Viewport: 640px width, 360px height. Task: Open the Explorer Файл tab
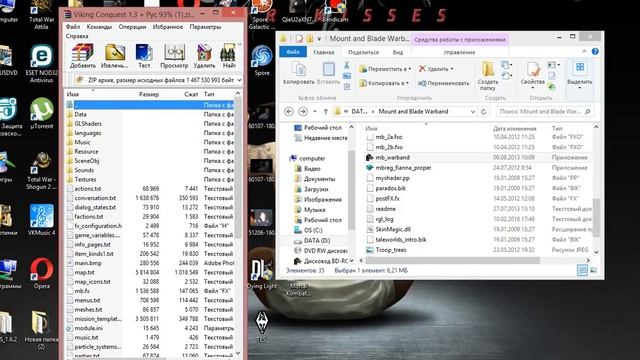coord(293,52)
